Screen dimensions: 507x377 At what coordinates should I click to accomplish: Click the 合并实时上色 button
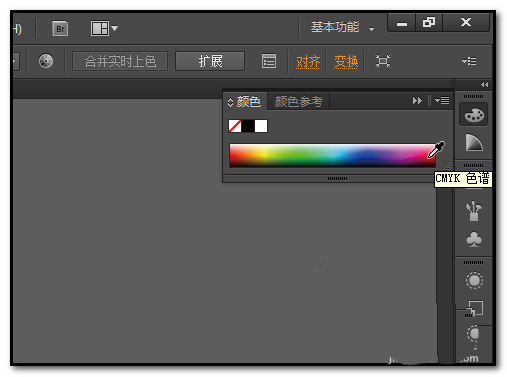click(120, 61)
